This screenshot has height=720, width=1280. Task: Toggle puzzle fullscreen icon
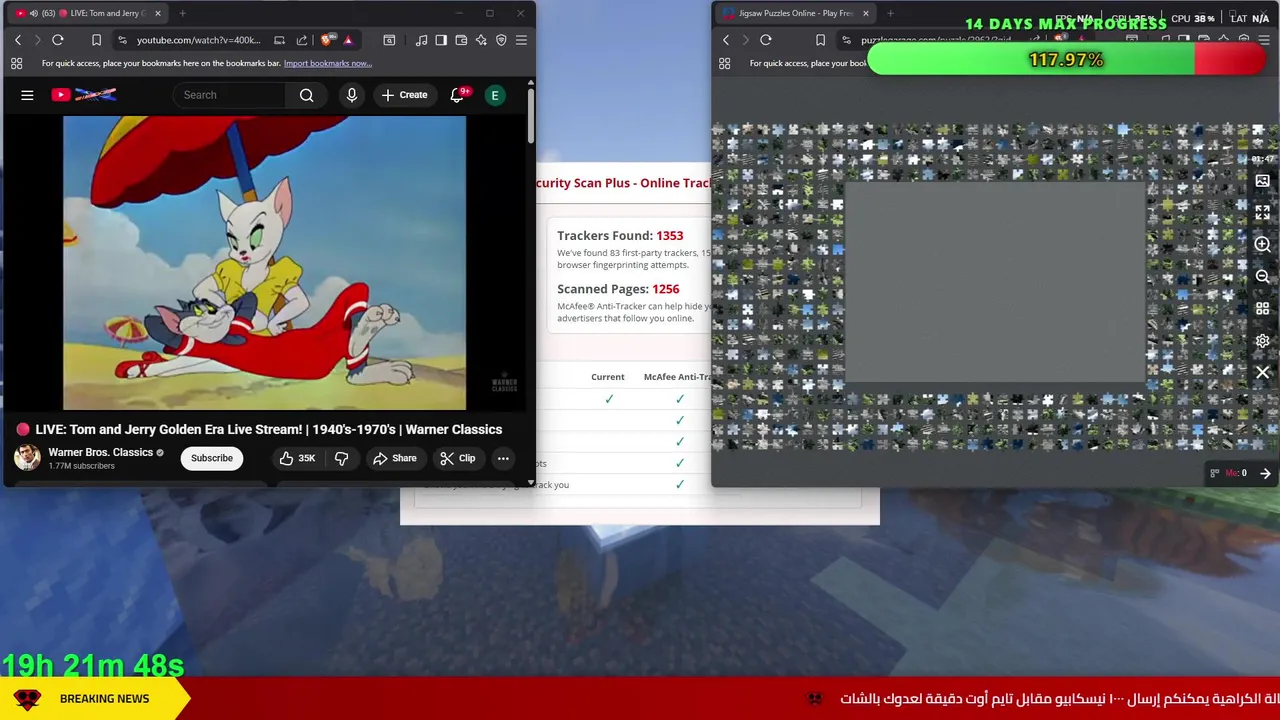(x=1263, y=213)
